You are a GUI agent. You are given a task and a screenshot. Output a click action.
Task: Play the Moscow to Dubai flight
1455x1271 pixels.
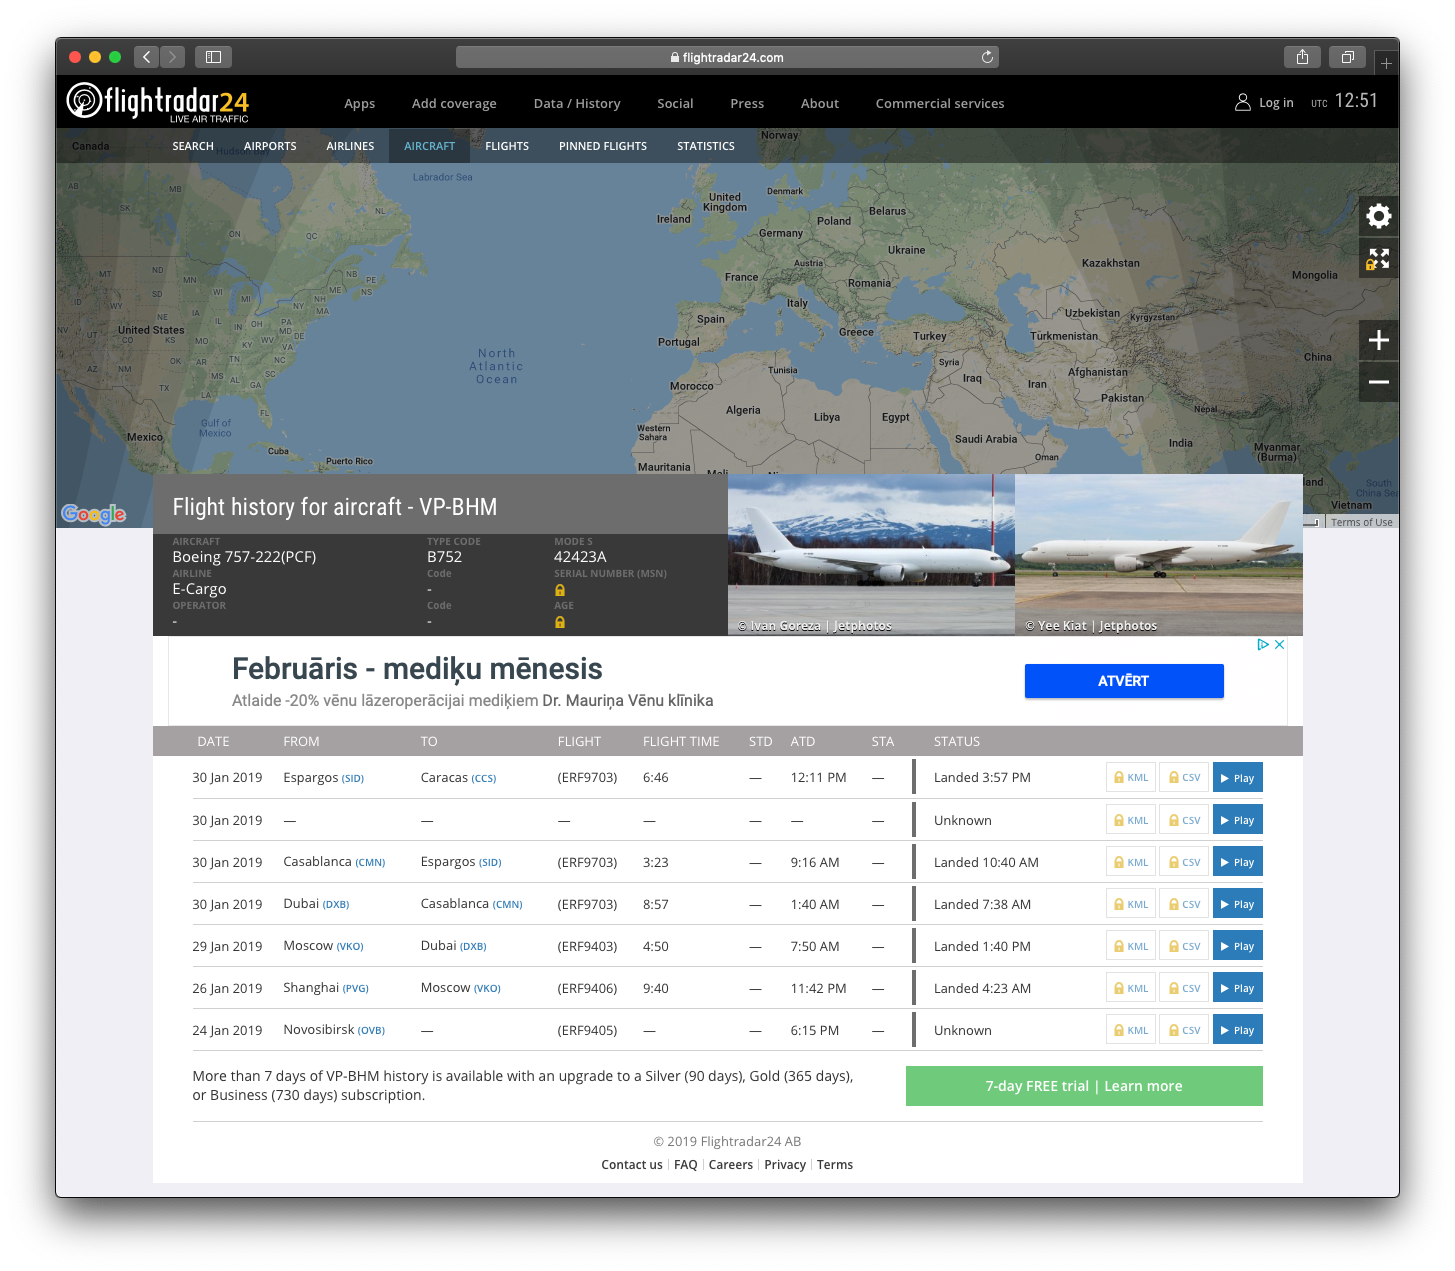[x=1237, y=946]
